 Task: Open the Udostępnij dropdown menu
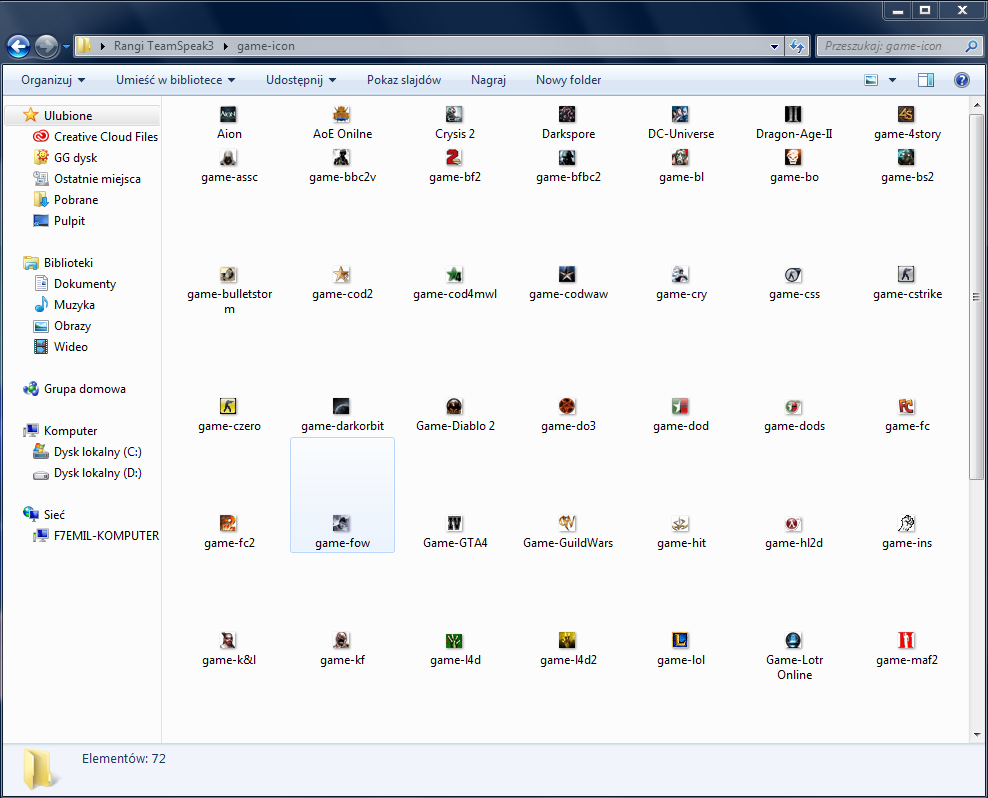(301, 80)
